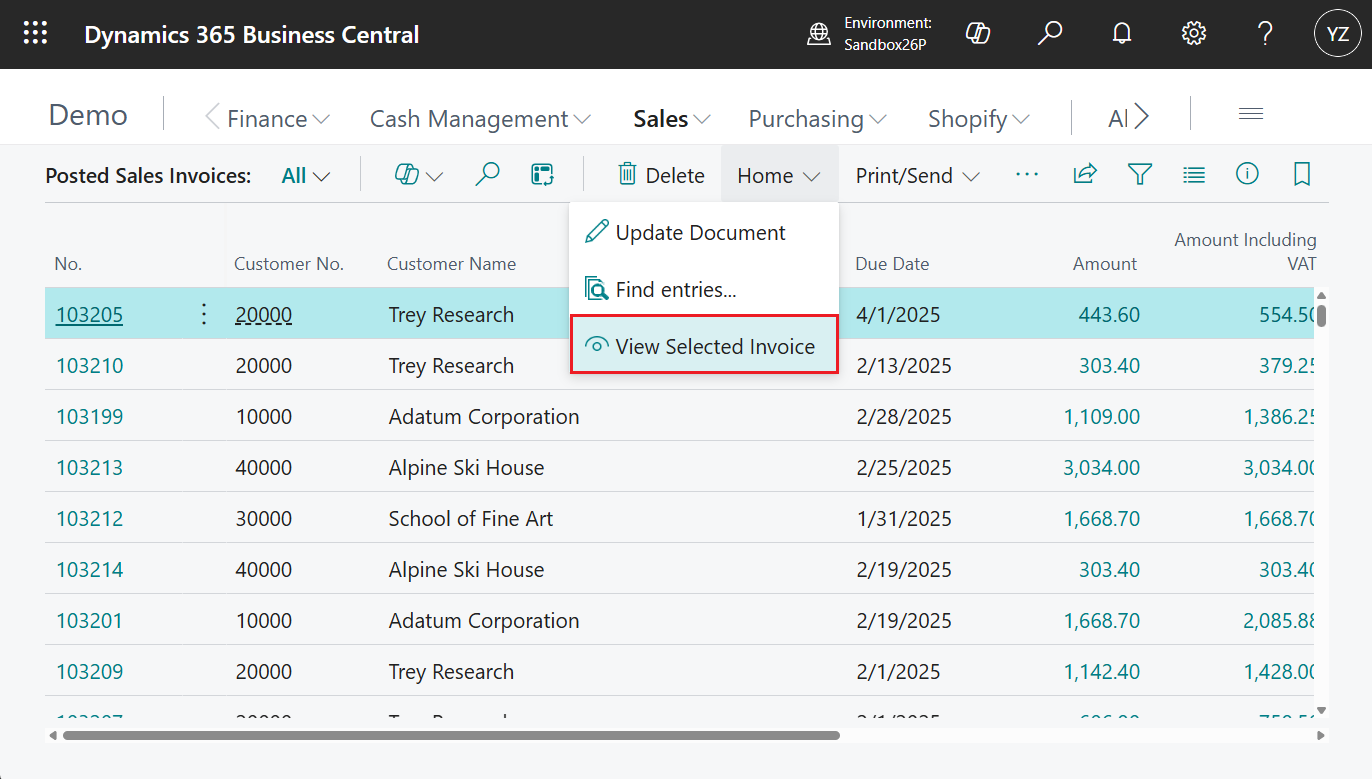The image size is (1372, 779).
Task: Open the Help question mark
Action: (1265, 33)
